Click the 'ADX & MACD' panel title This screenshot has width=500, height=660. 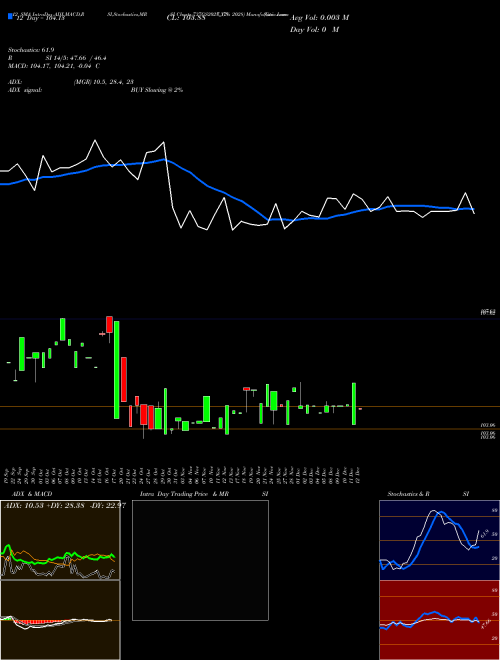32,494
